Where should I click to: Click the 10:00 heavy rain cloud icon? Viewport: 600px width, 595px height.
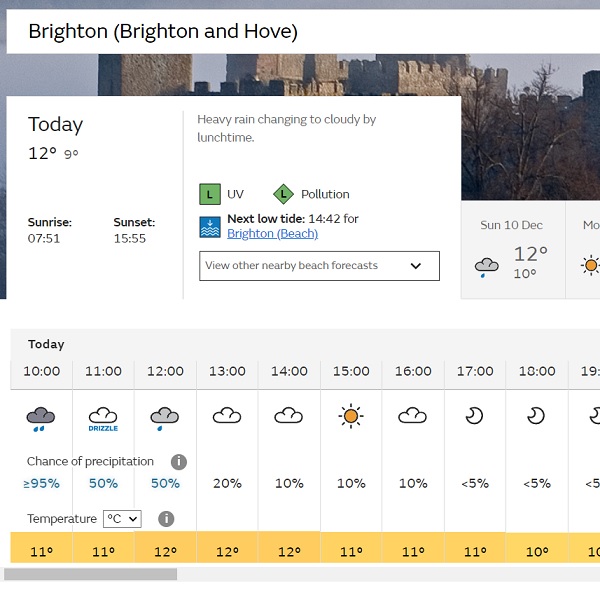(x=41, y=419)
